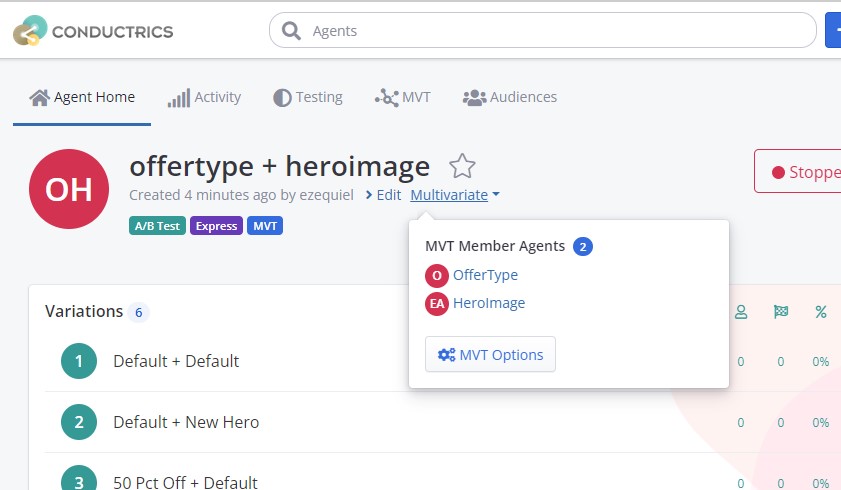This screenshot has width=841, height=490.
Task: Open the HeroImage member agent
Action: 489,303
